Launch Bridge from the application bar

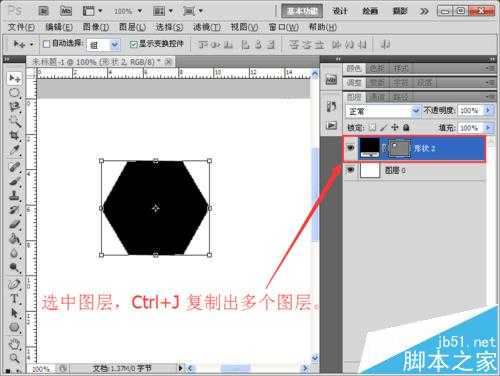pos(44,11)
